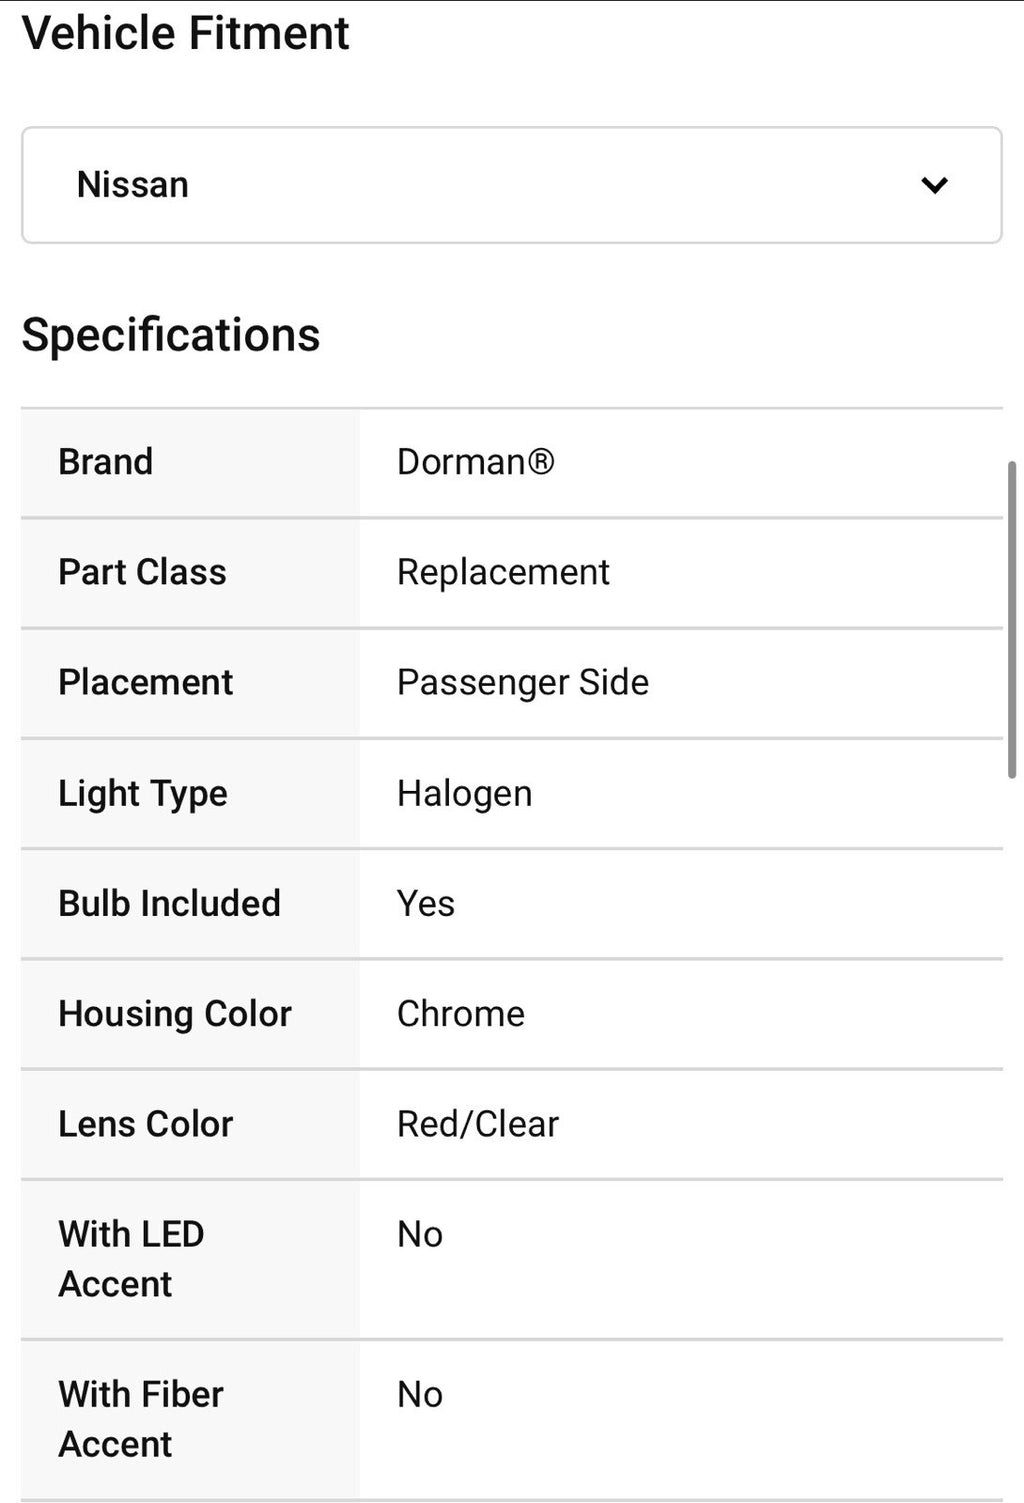
Task: Click the Specifications heading
Action: [x=171, y=335]
